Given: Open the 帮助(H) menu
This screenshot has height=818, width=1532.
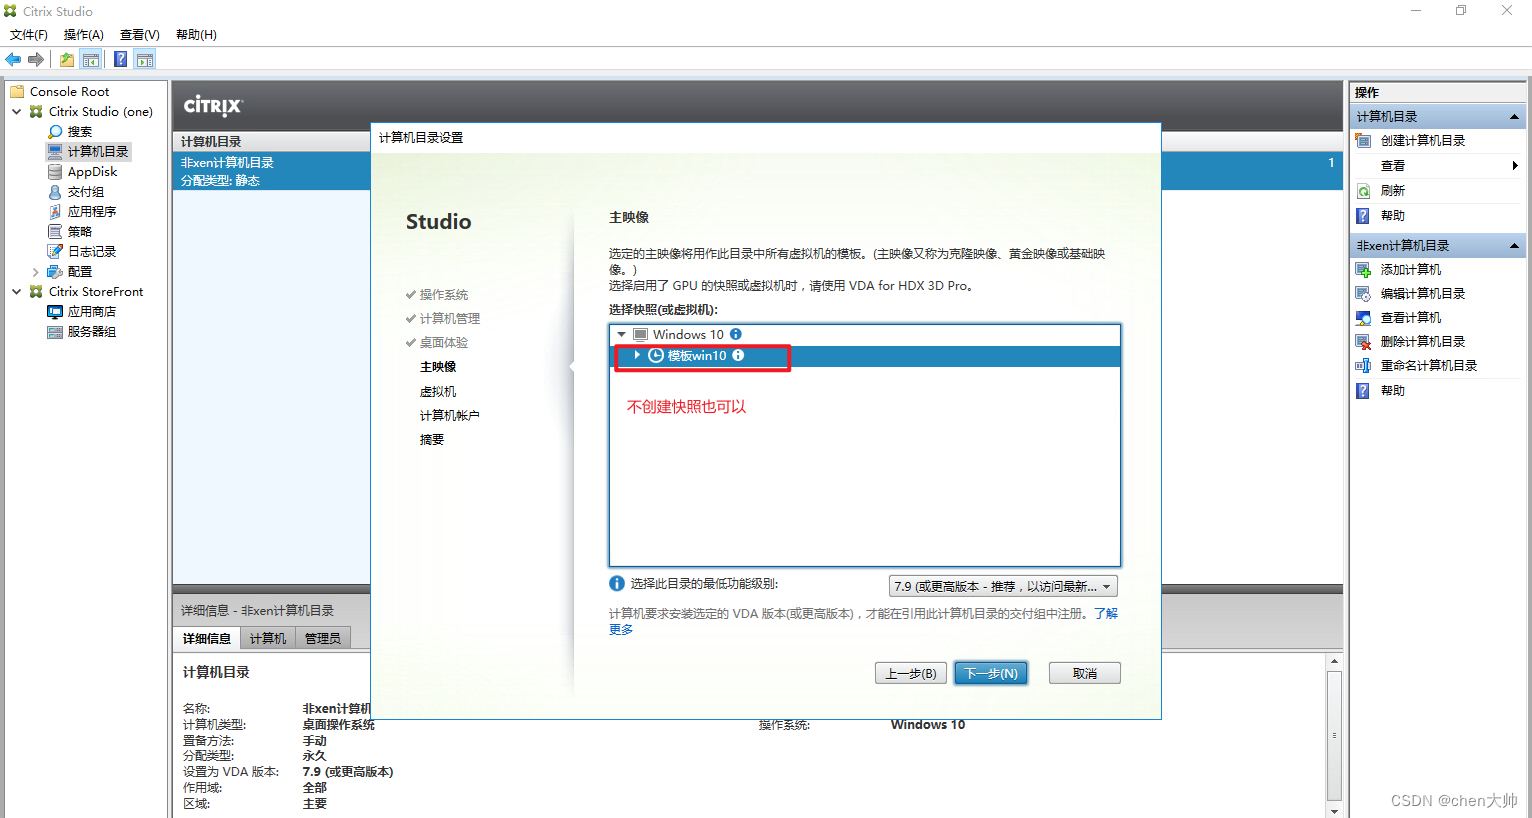Looking at the screenshot, I should pos(196,34).
